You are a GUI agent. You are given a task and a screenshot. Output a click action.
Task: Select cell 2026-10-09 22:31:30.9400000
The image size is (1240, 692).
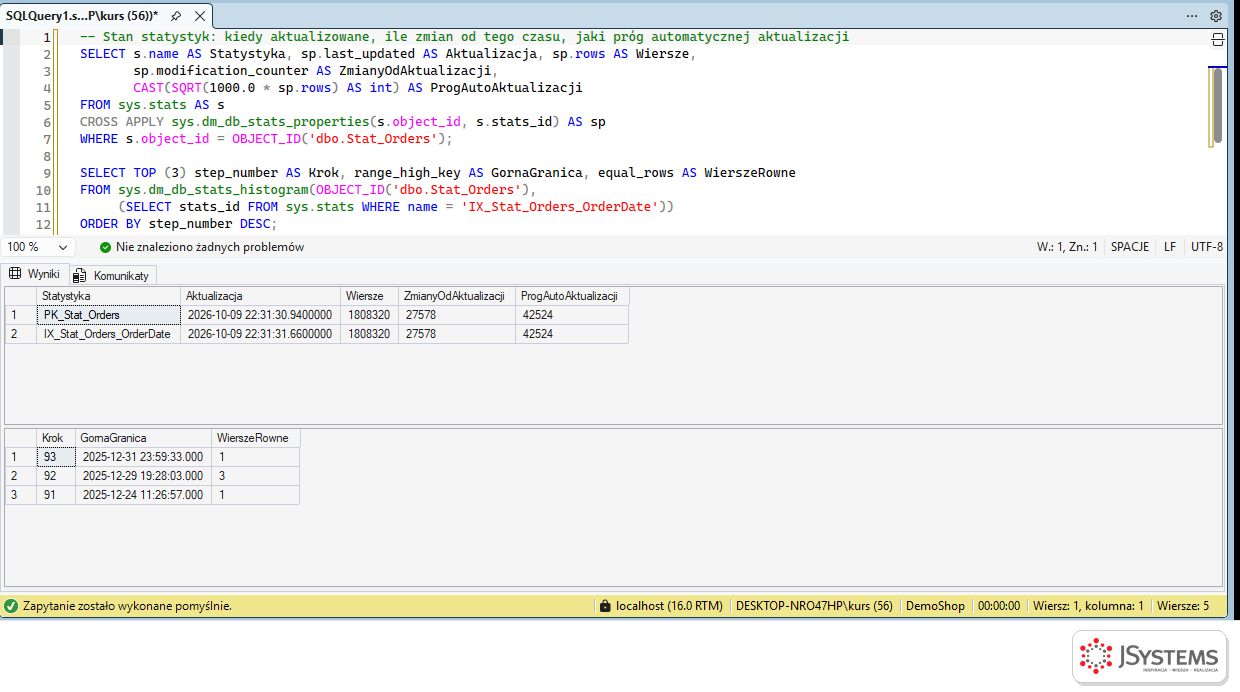[260, 315]
